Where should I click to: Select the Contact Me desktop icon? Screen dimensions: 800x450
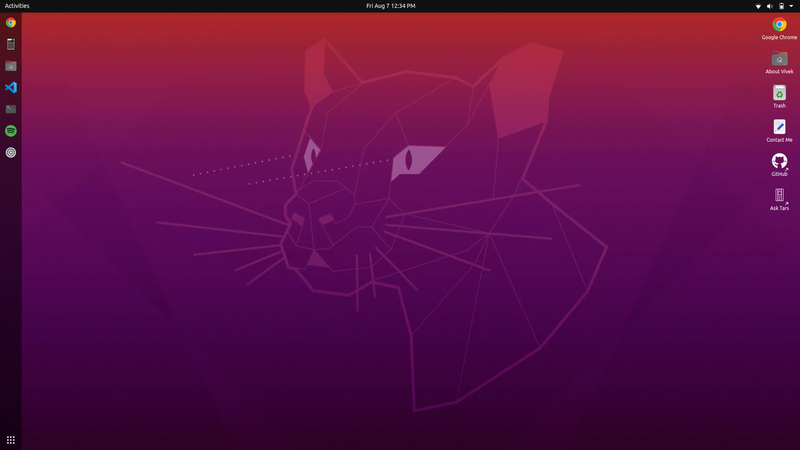pyautogui.click(x=779, y=131)
